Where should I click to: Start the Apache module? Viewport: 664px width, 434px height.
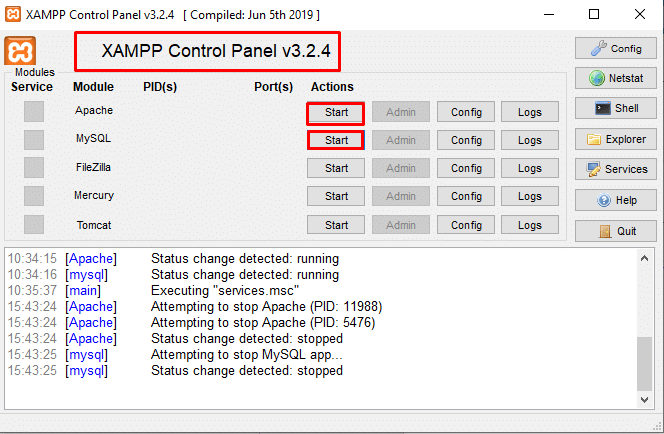(x=336, y=112)
